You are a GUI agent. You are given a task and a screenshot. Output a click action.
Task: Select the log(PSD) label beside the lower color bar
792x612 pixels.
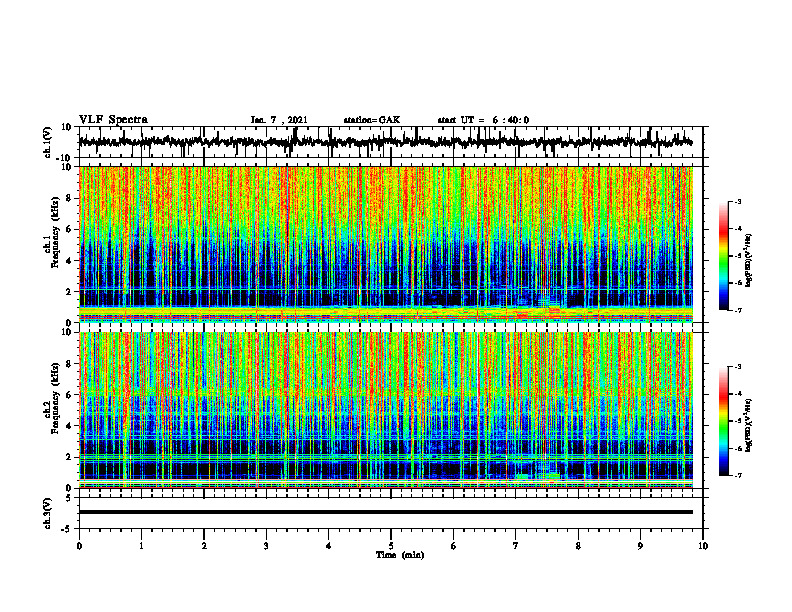pyautogui.click(x=749, y=425)
